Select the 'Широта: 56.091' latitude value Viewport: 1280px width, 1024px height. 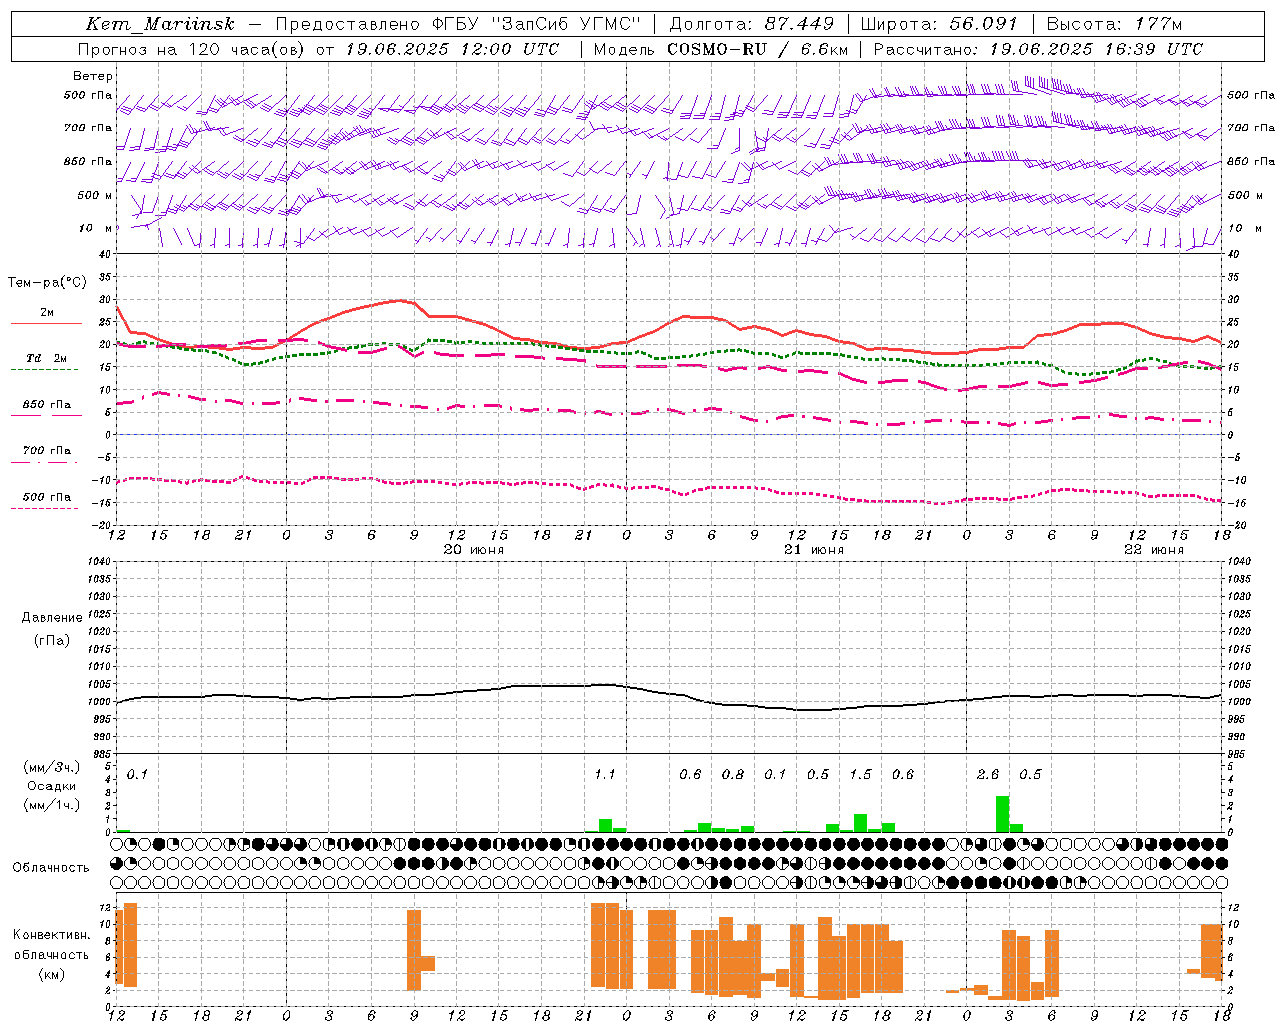click(938, 24)
